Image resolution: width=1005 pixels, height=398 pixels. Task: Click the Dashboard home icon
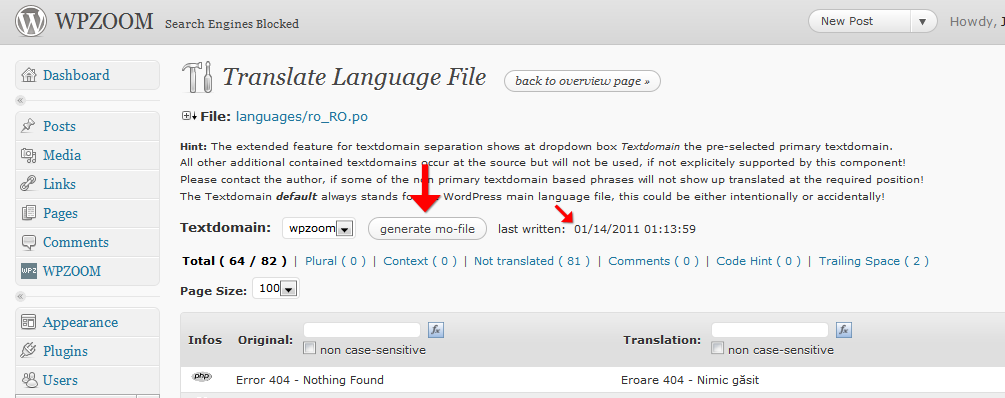click(29, 75)
